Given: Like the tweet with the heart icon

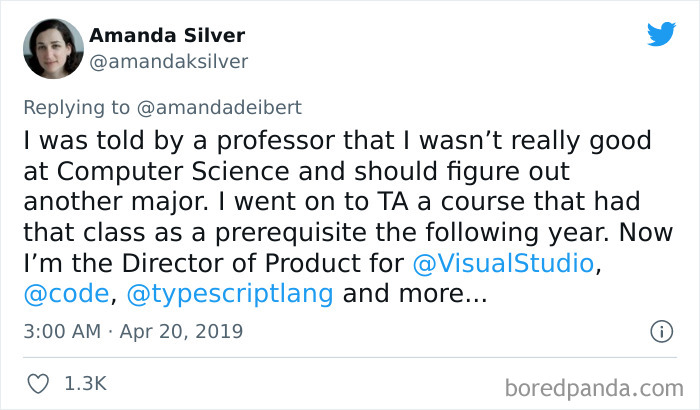Looking at the screenshot, I should coord(40,383).
